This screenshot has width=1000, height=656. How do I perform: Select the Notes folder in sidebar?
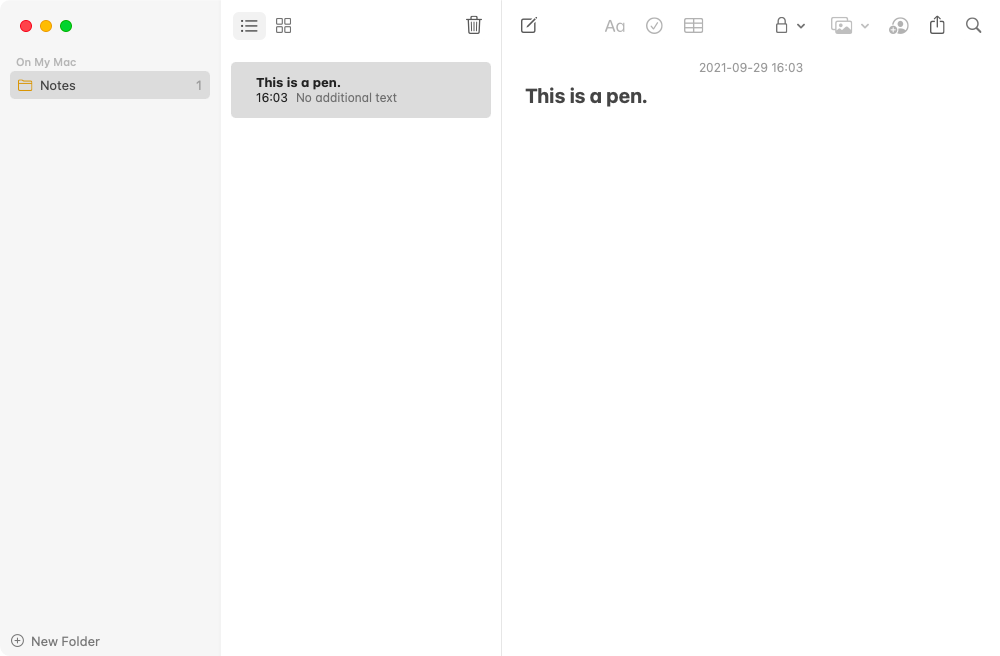click(x=110, y=85)
